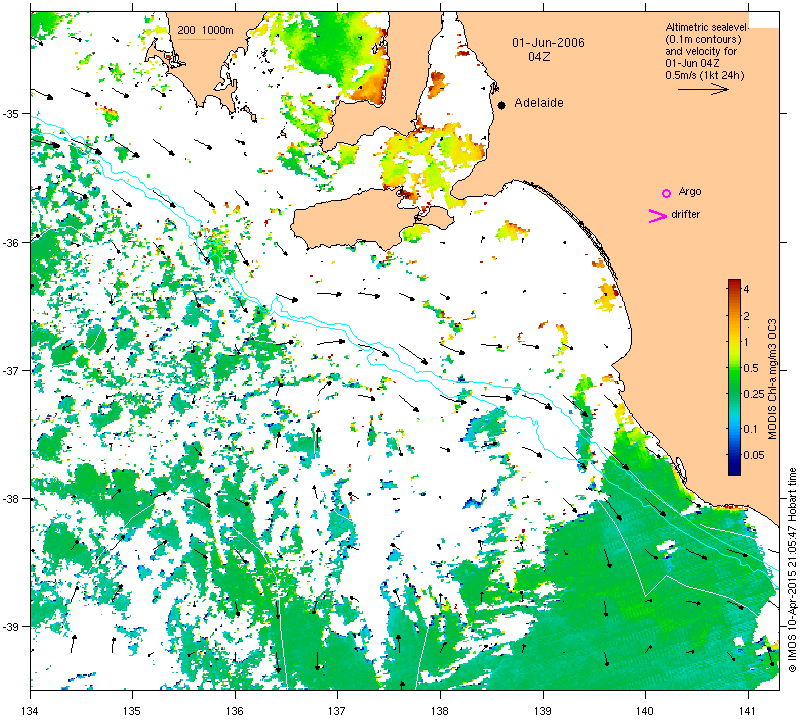Click the cyan depth contour legend line
Screen dimensions: 800x720
[196, 39]
